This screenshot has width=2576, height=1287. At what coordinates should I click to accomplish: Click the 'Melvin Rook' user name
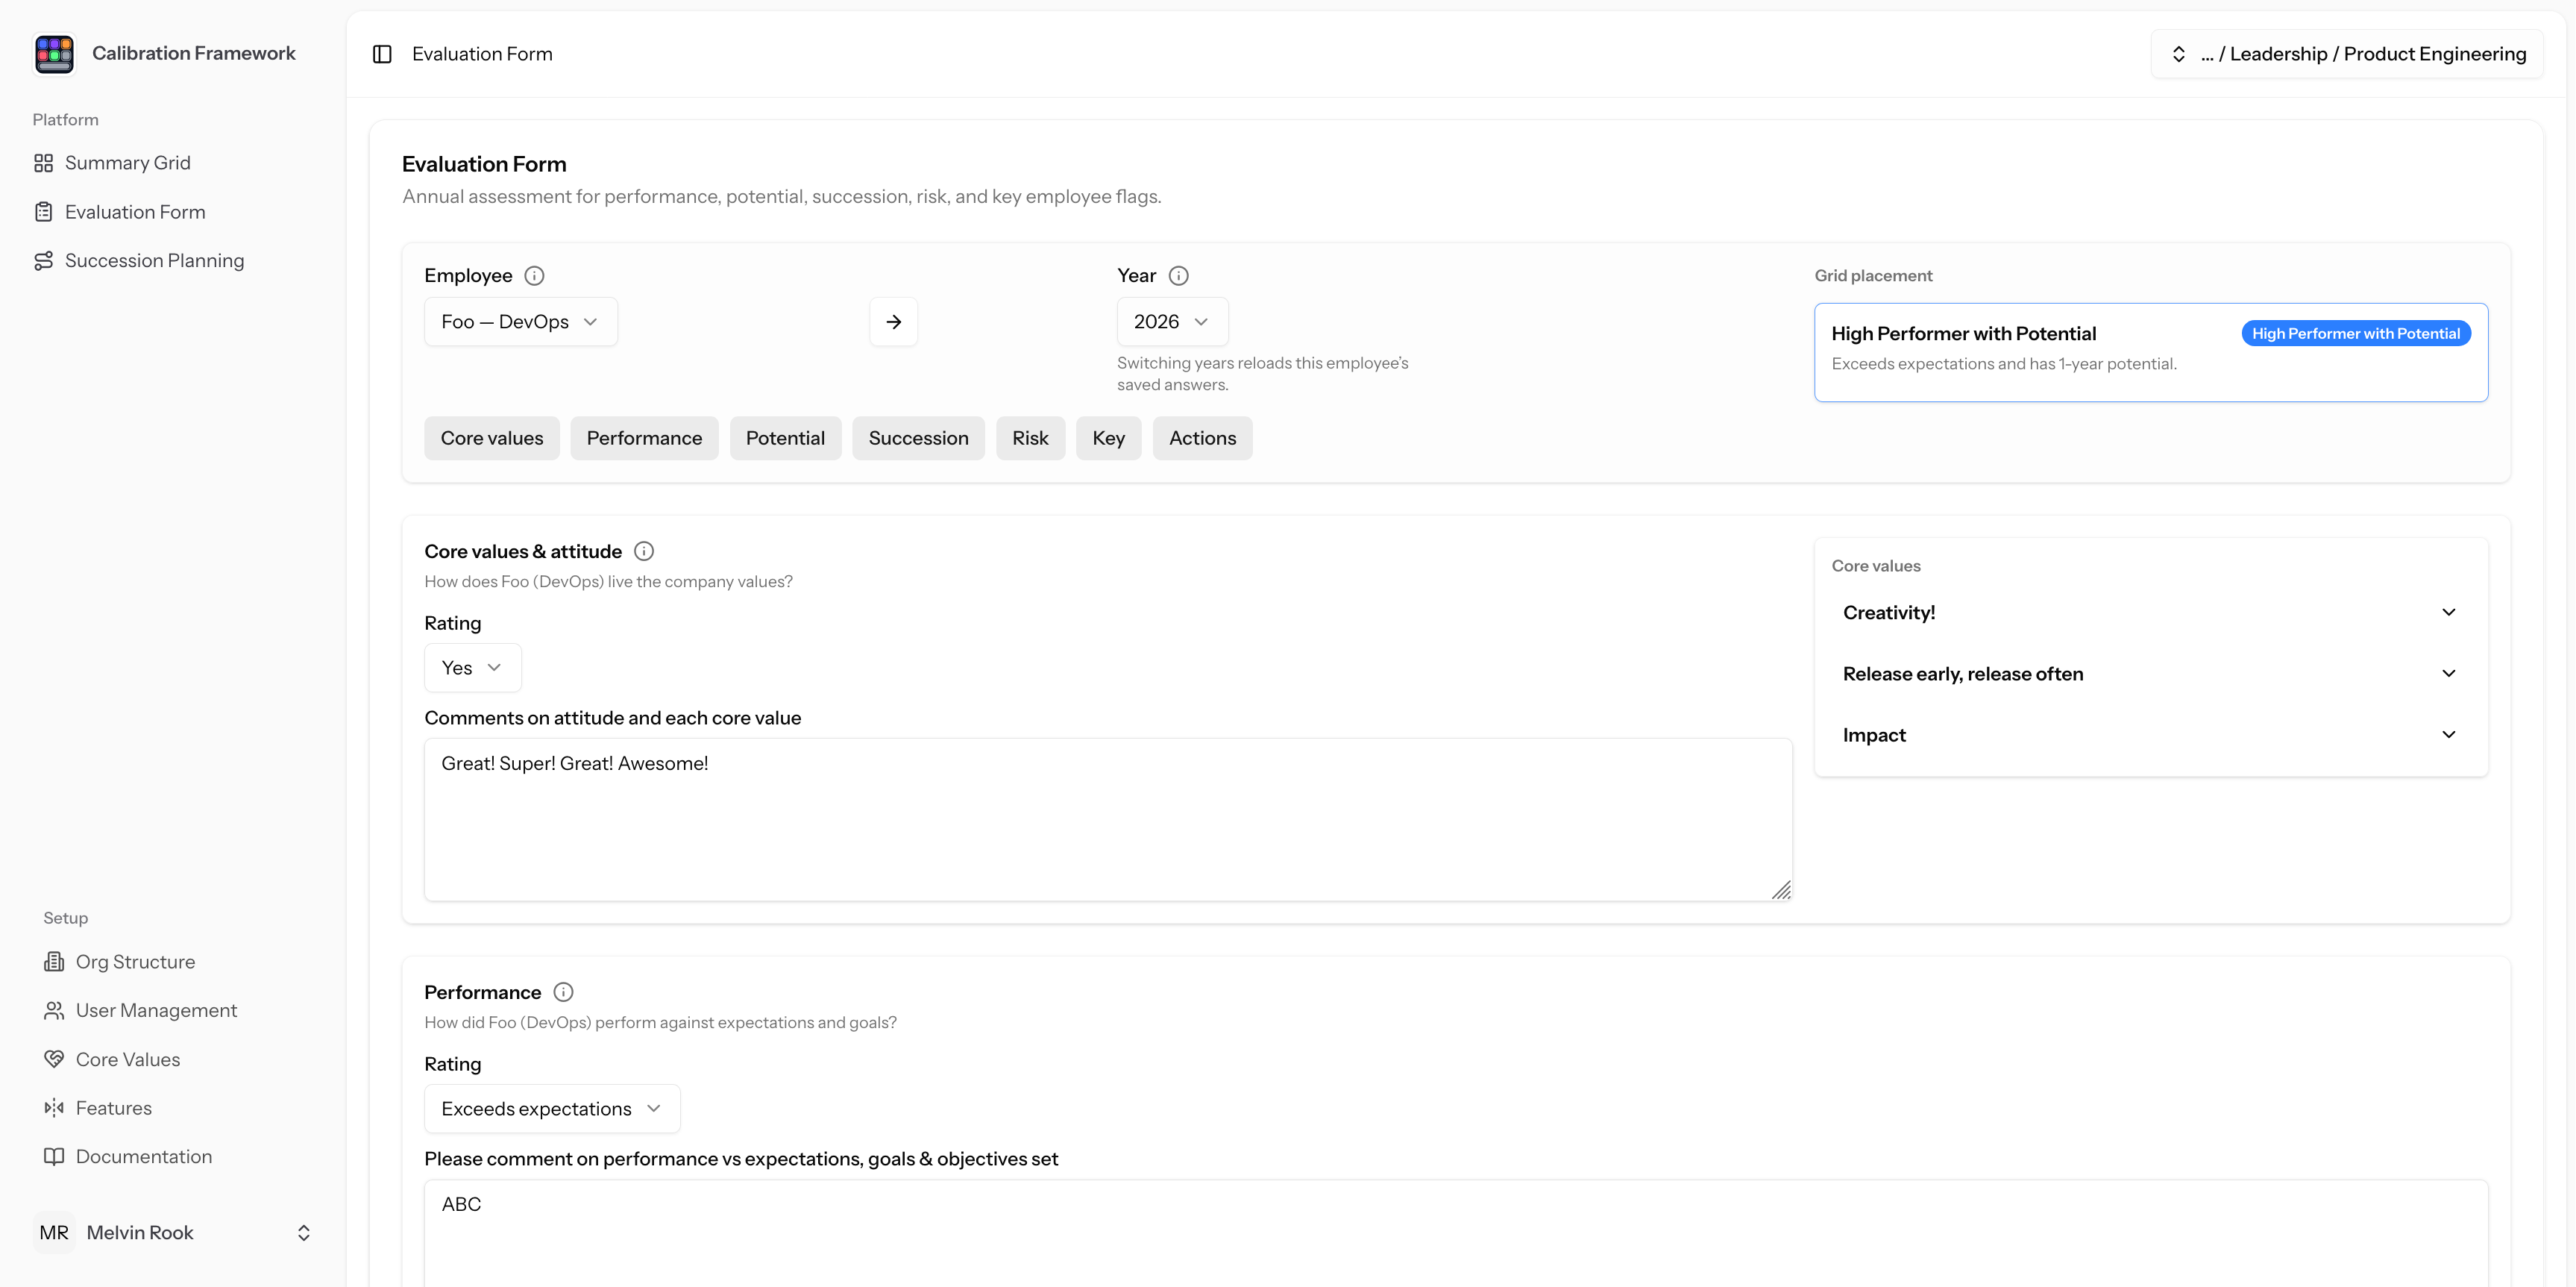140,1233
